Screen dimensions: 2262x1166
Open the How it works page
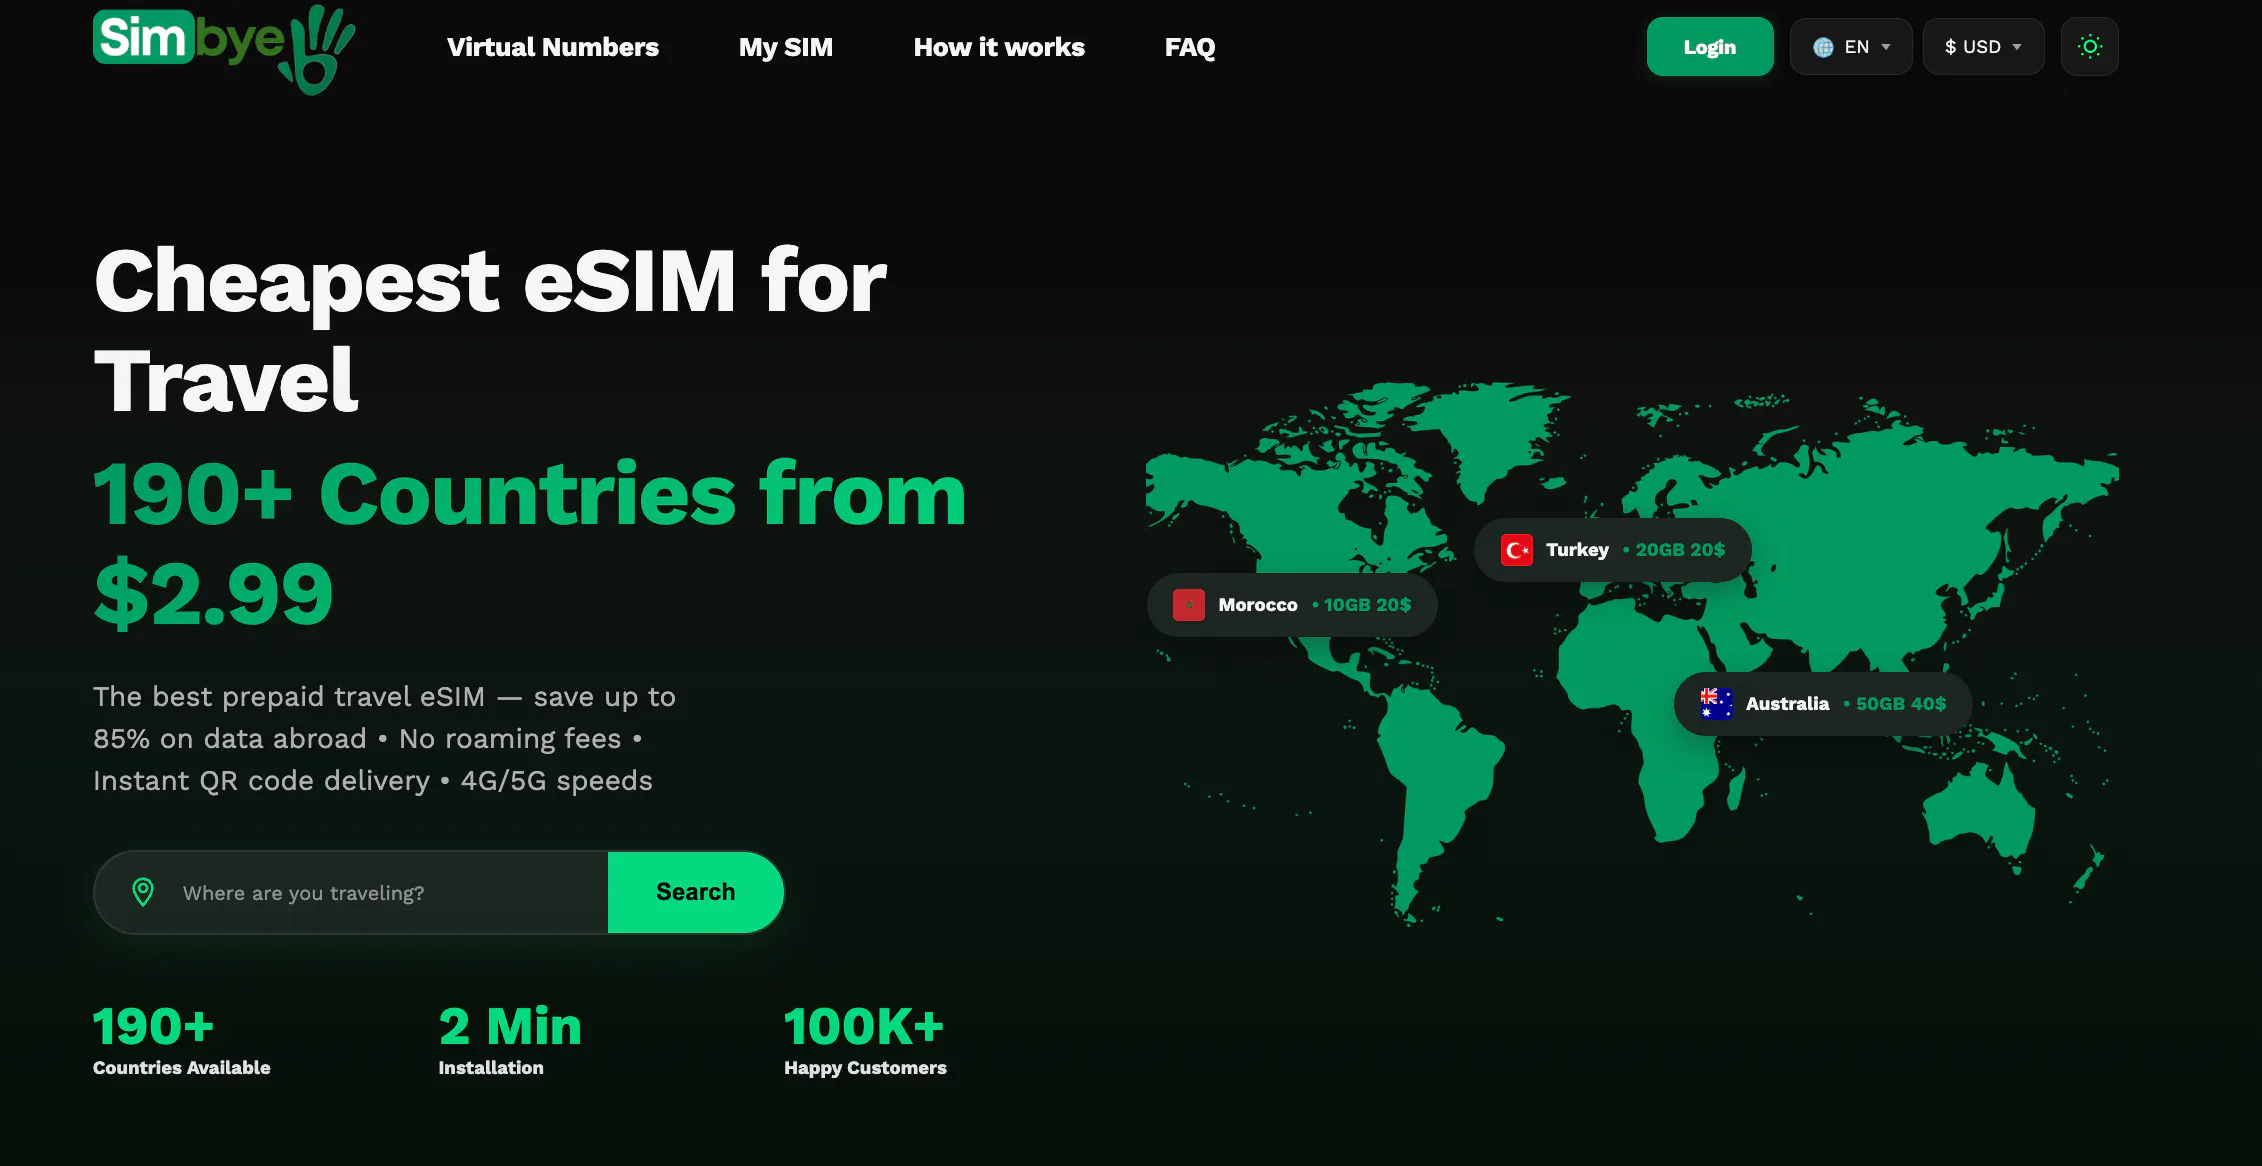tap(999, 47)
